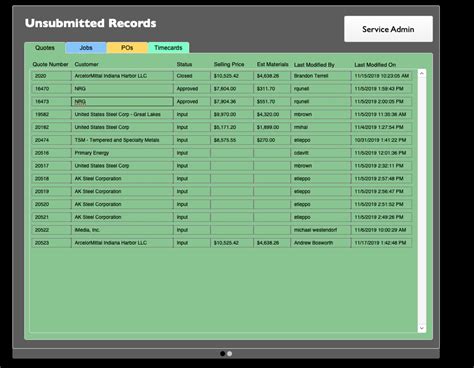Click the NRG customer field in row 16470
The height and width of the screenshot is (368, 474).
click(122, 89)
